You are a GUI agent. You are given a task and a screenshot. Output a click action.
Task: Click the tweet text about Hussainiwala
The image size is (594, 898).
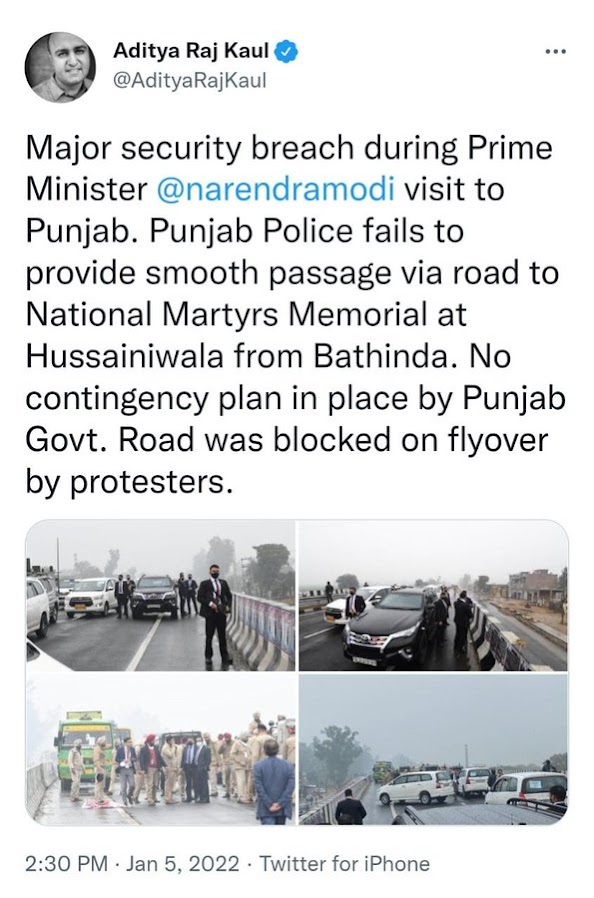(x=295, y=314)
